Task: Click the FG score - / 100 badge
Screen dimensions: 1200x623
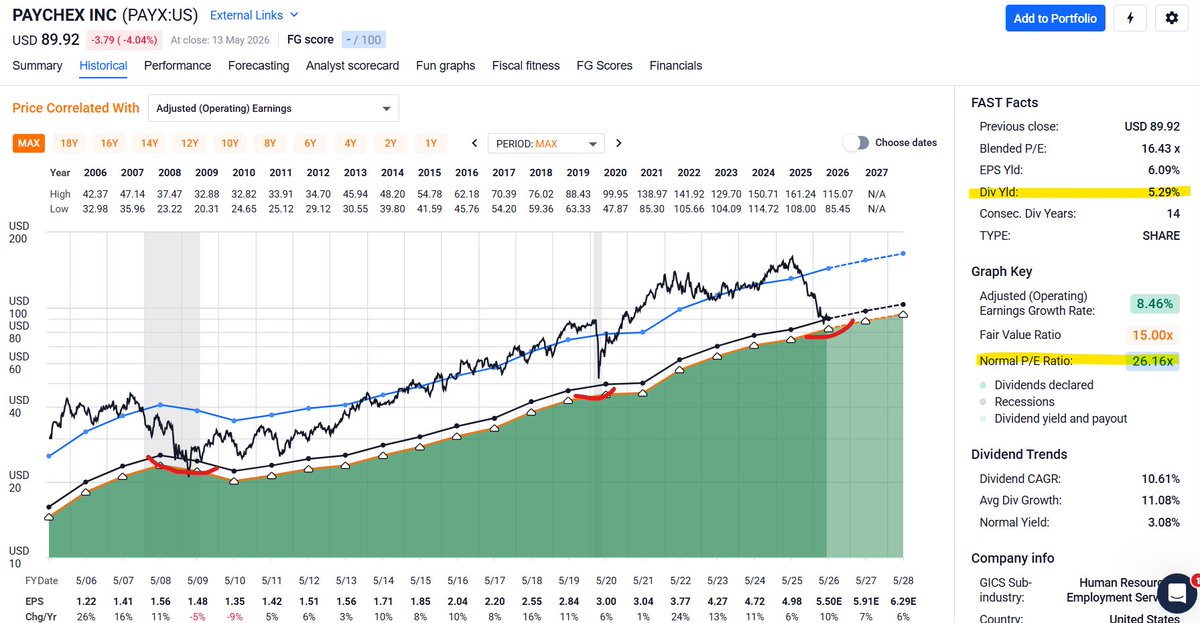Action: tap(364, 40)
